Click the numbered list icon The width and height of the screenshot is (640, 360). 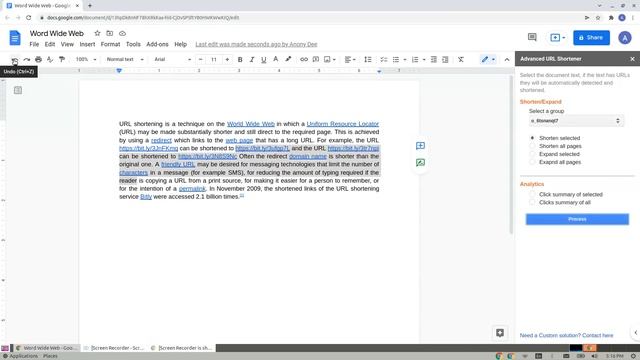(x=415, y=60)
